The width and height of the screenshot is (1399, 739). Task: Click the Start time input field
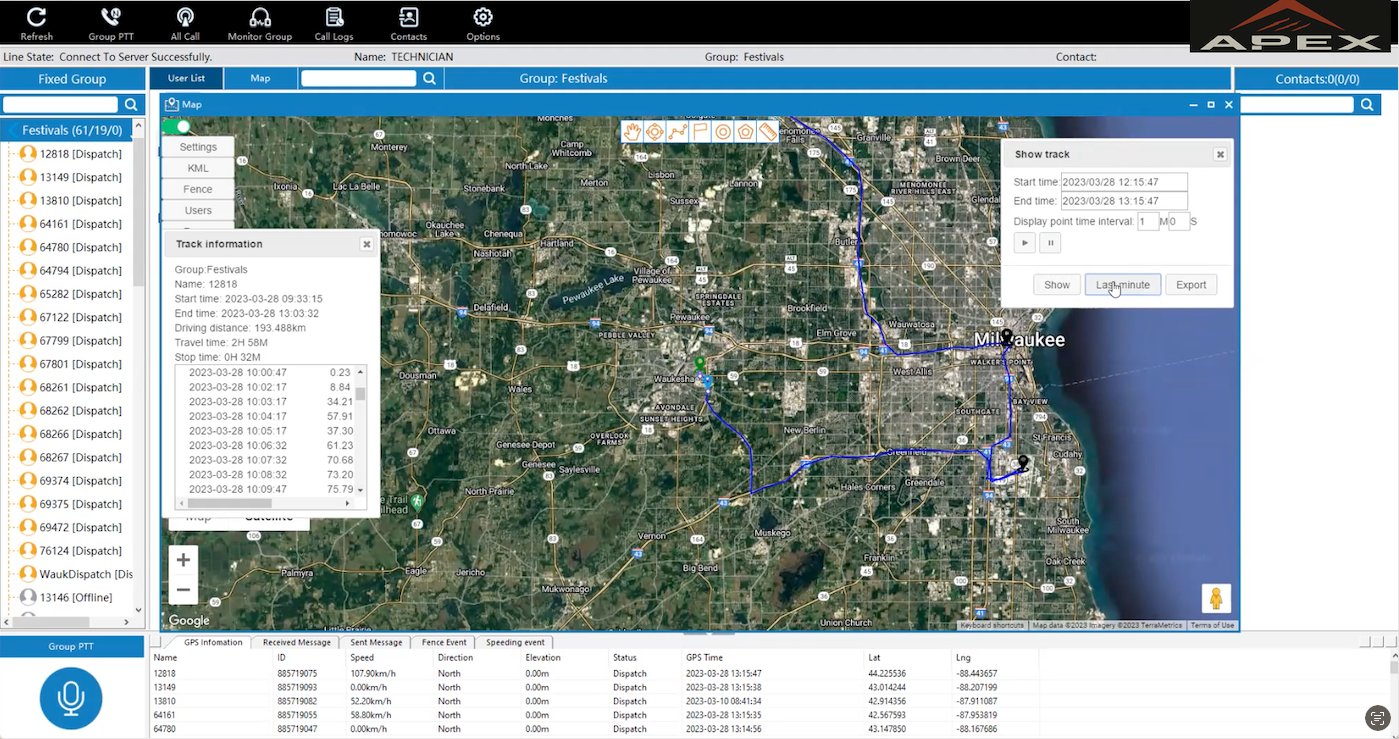1124,182
